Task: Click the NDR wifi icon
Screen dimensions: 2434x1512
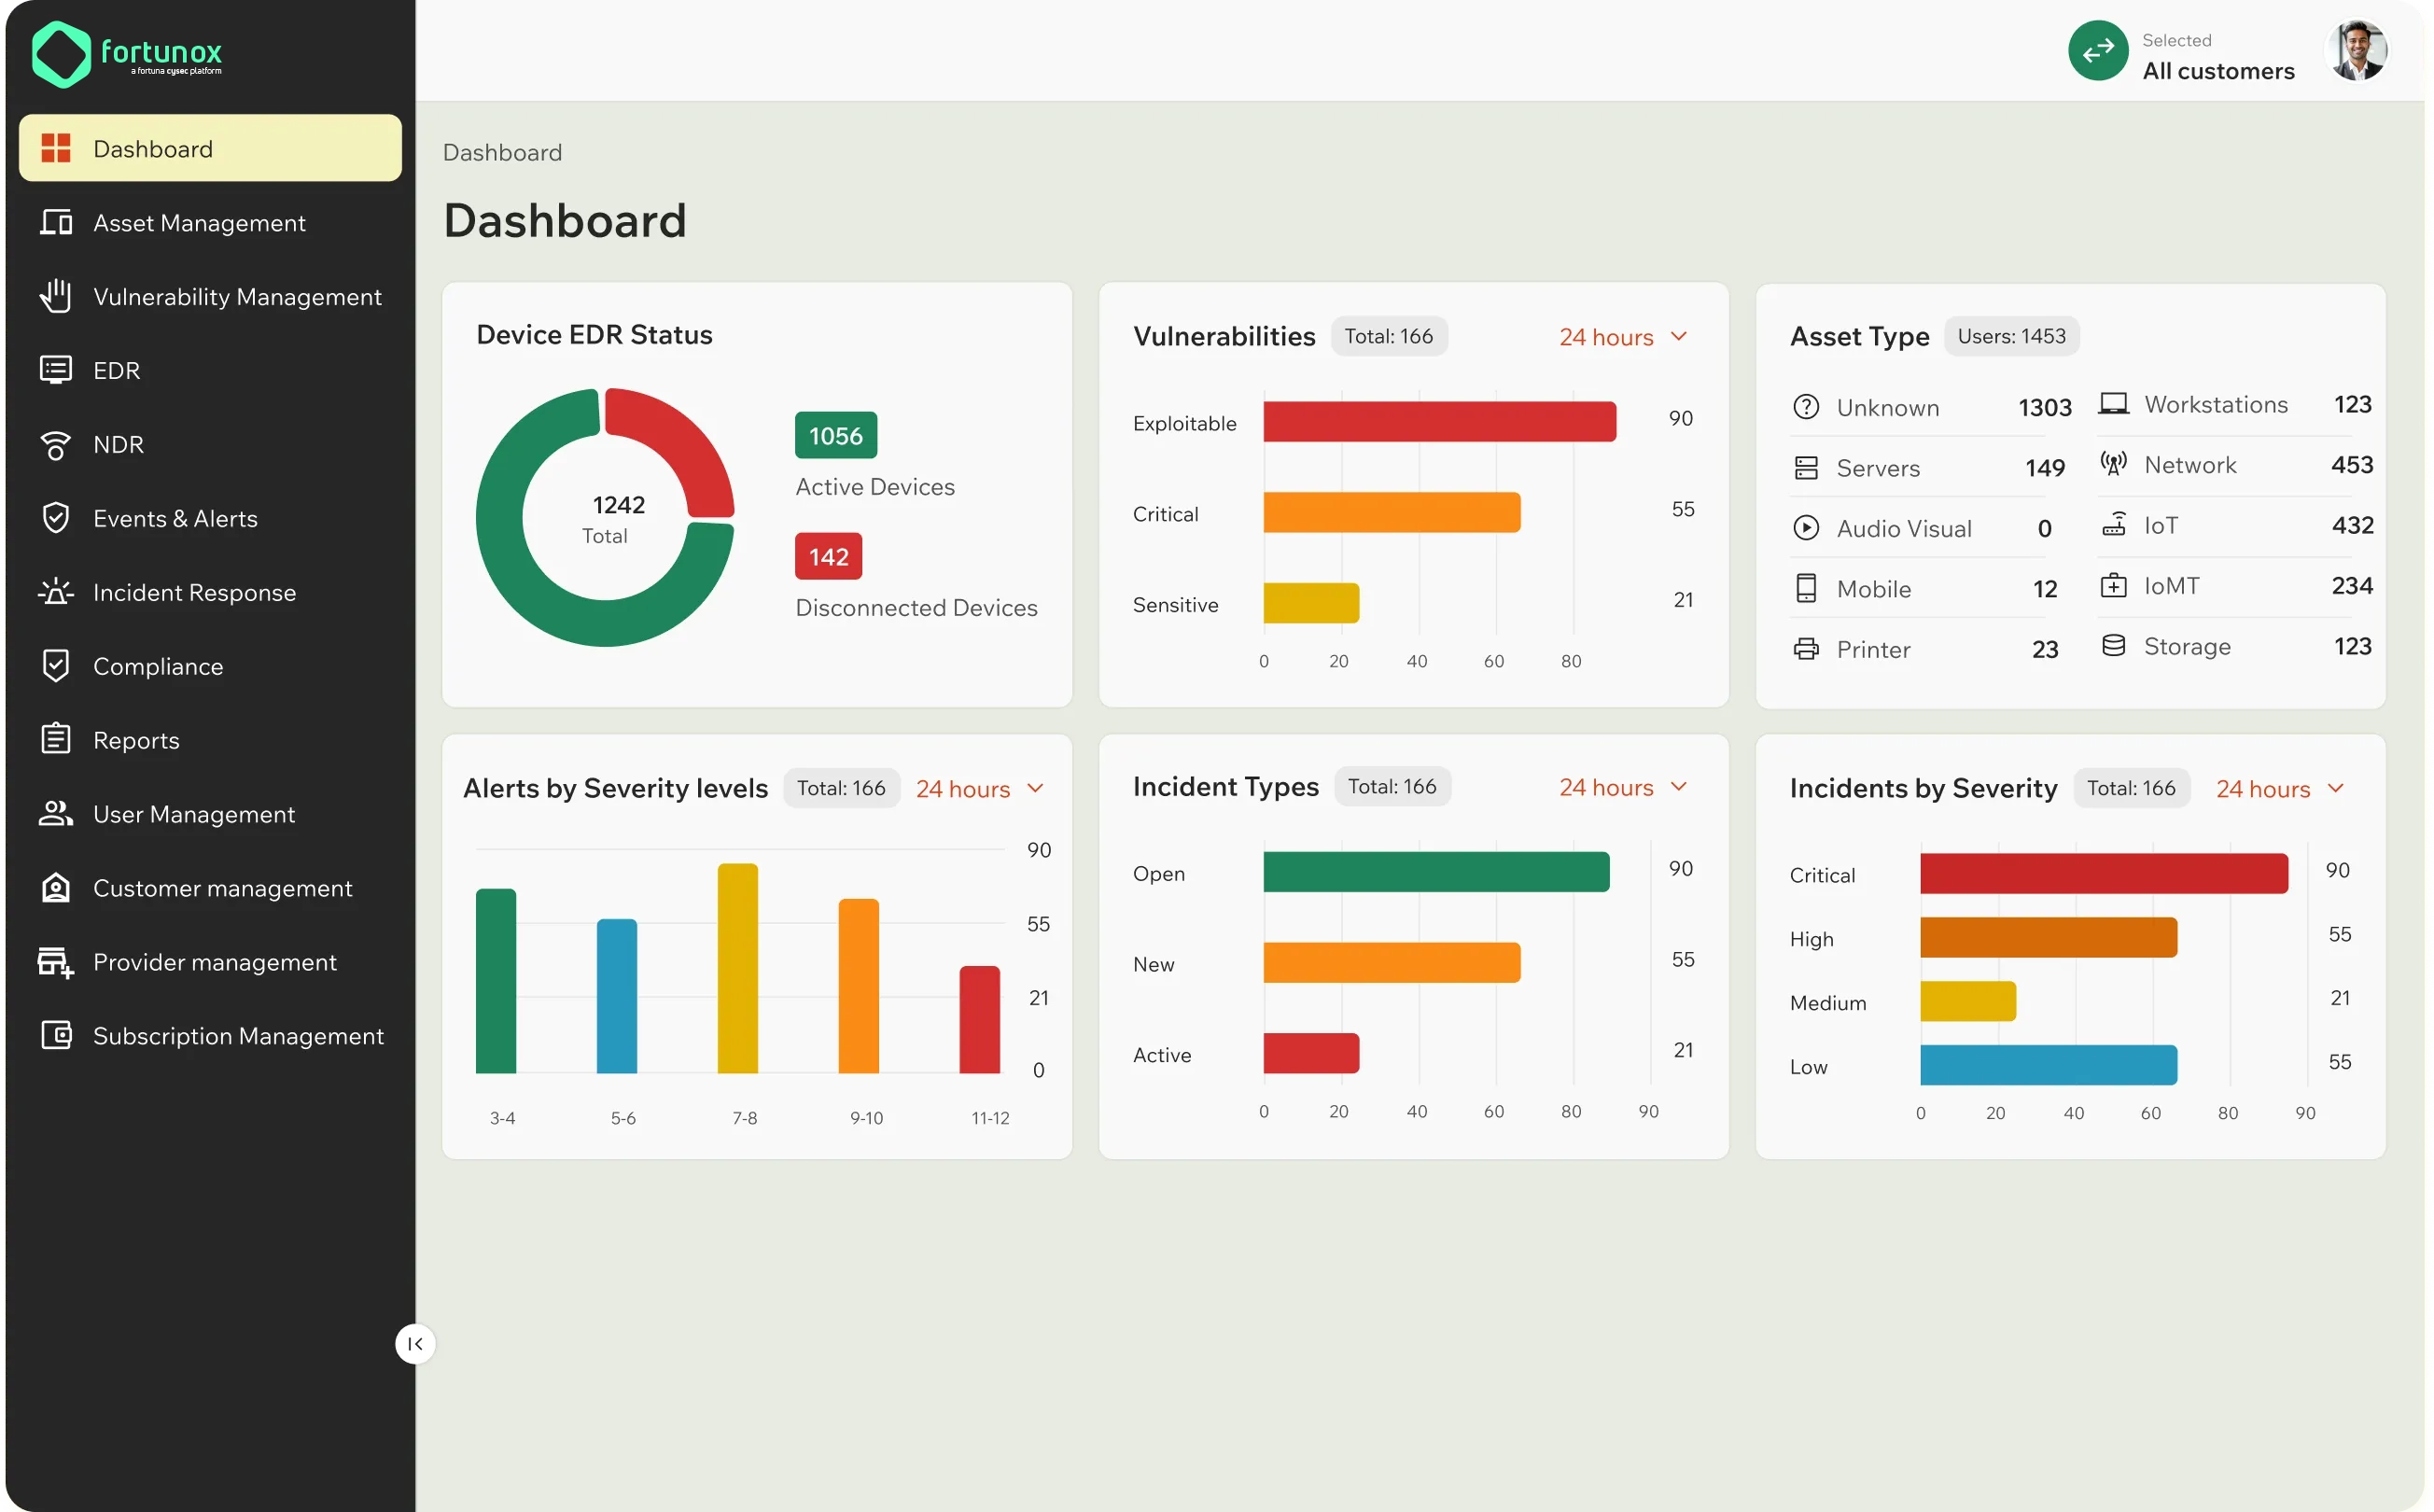Action: [56, 445]
